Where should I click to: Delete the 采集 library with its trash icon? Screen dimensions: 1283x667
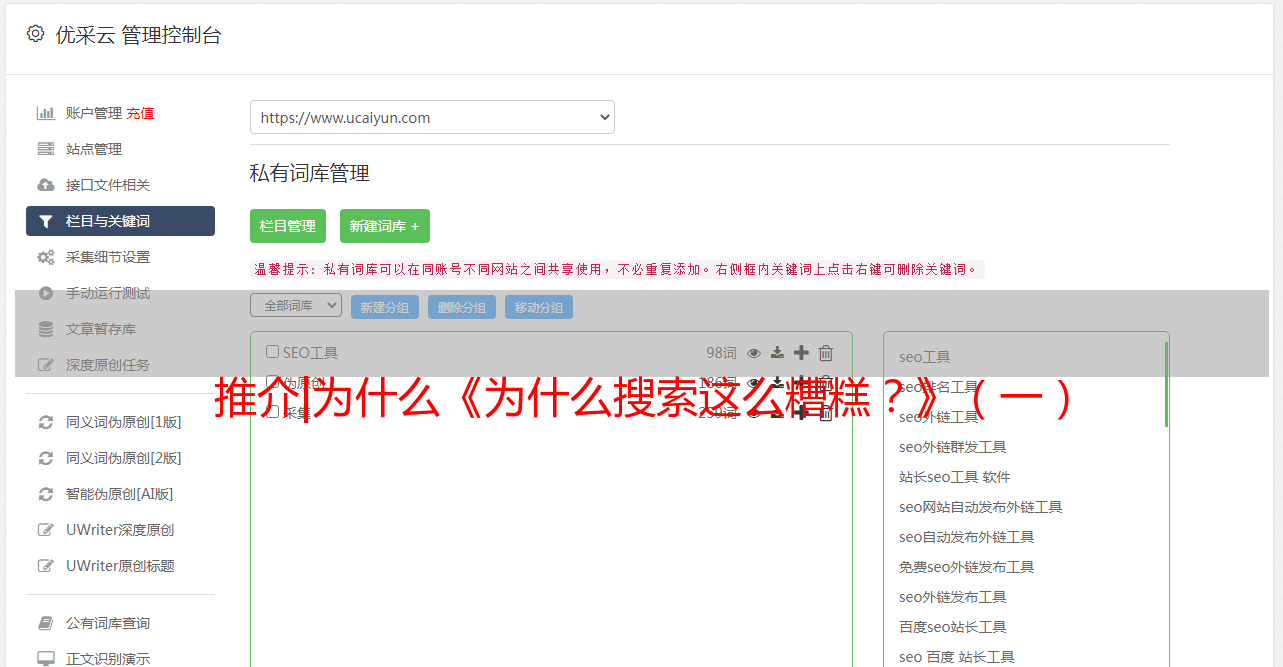click(826, 413)
